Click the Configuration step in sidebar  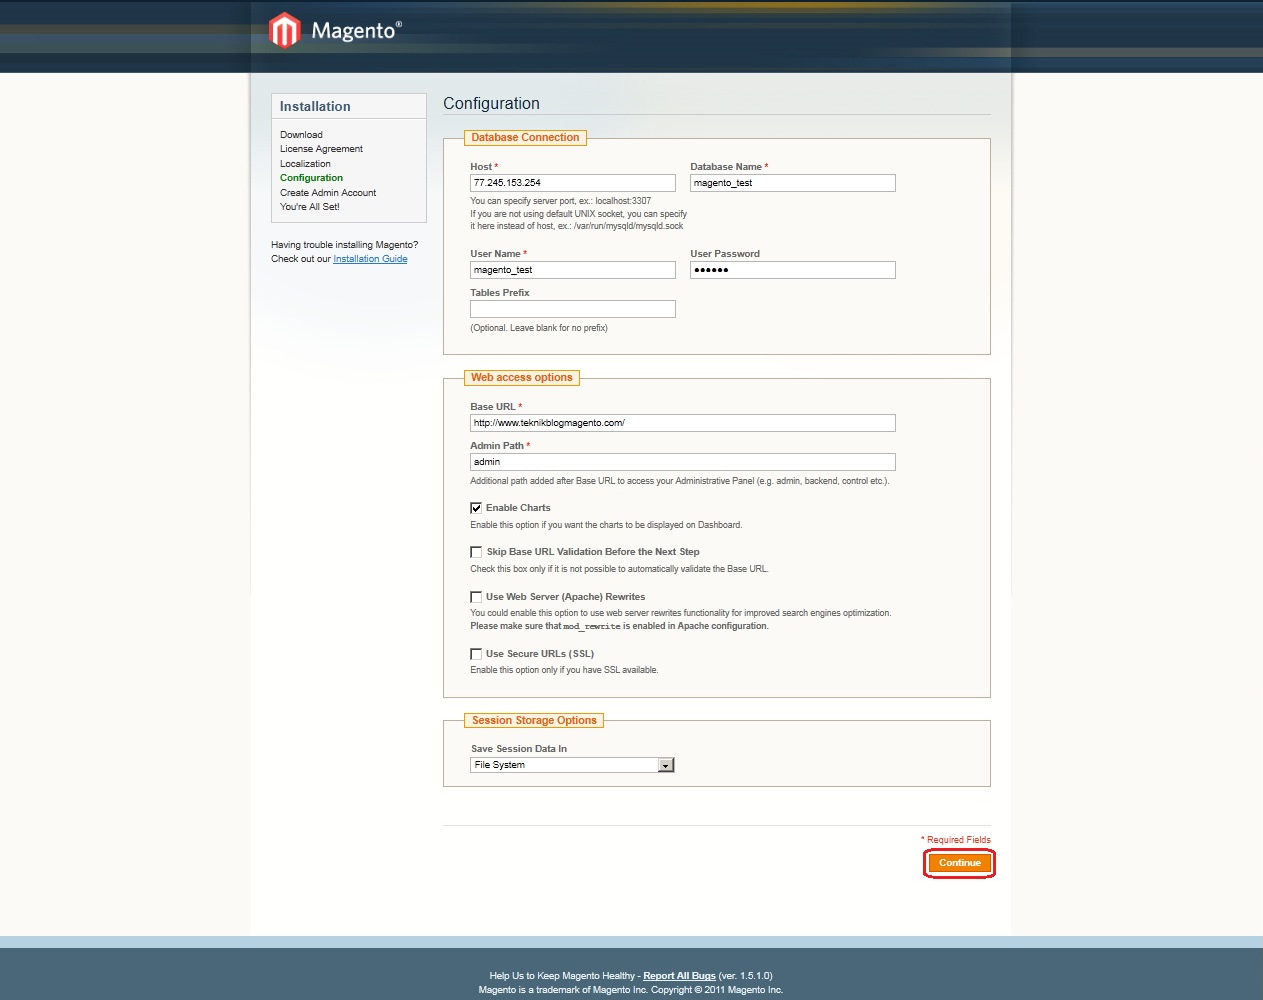311,178
